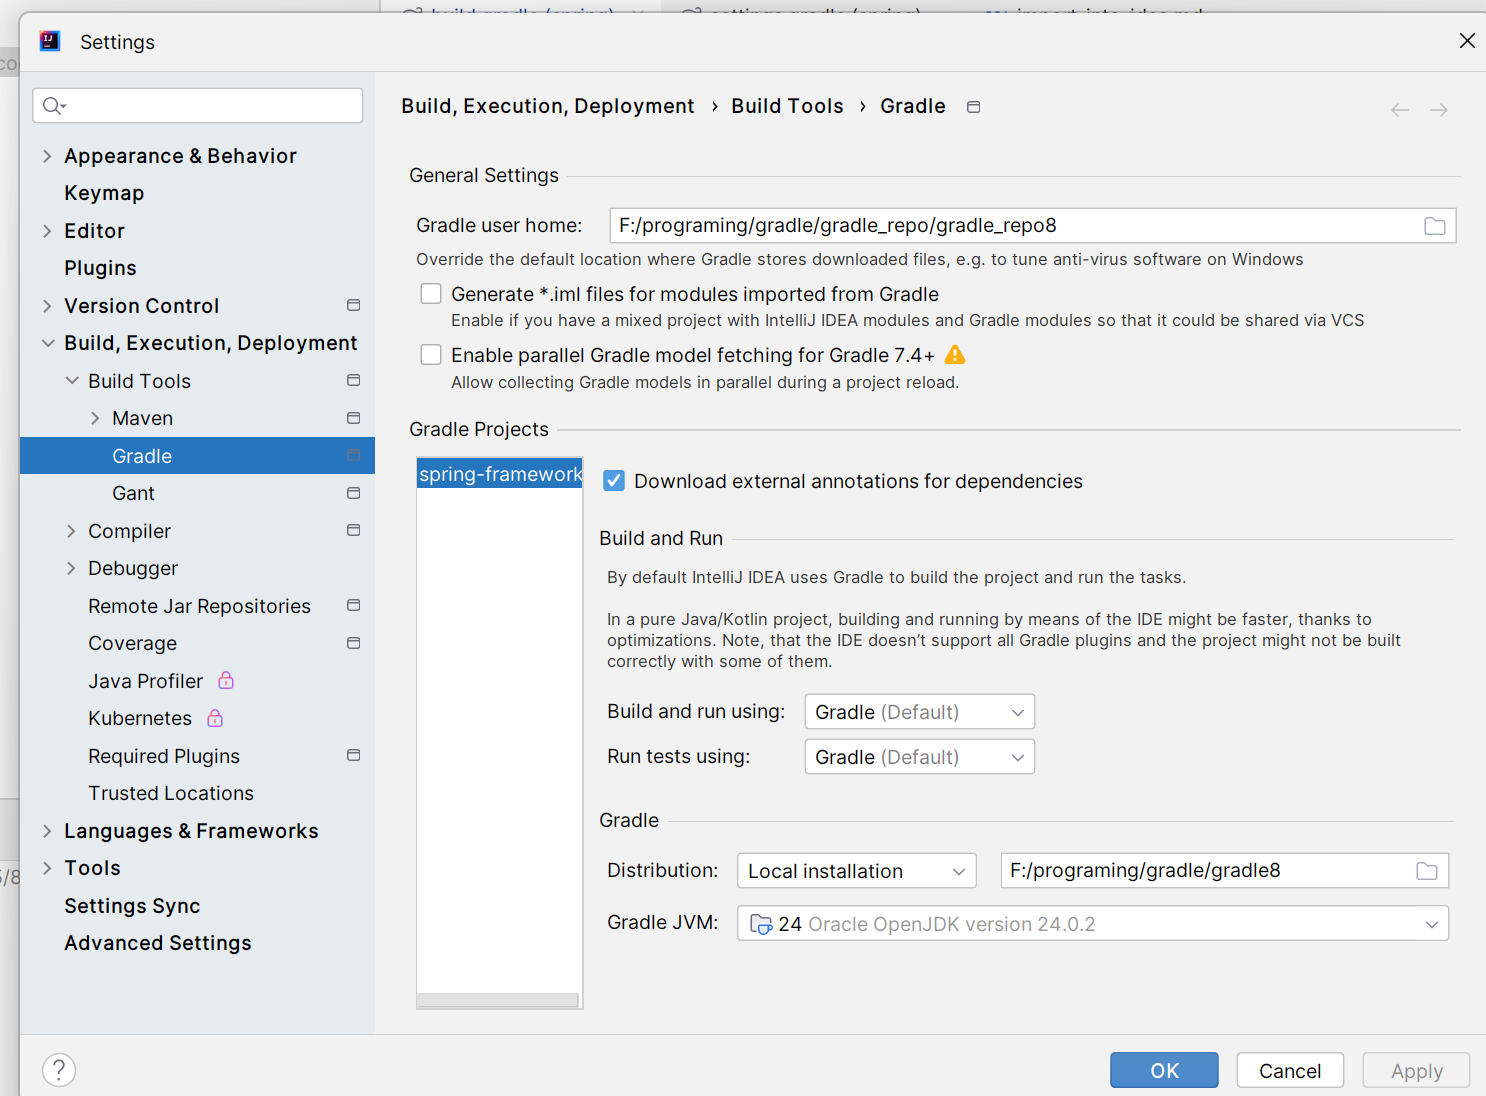Select Java Profiler in settings tree

145,681
